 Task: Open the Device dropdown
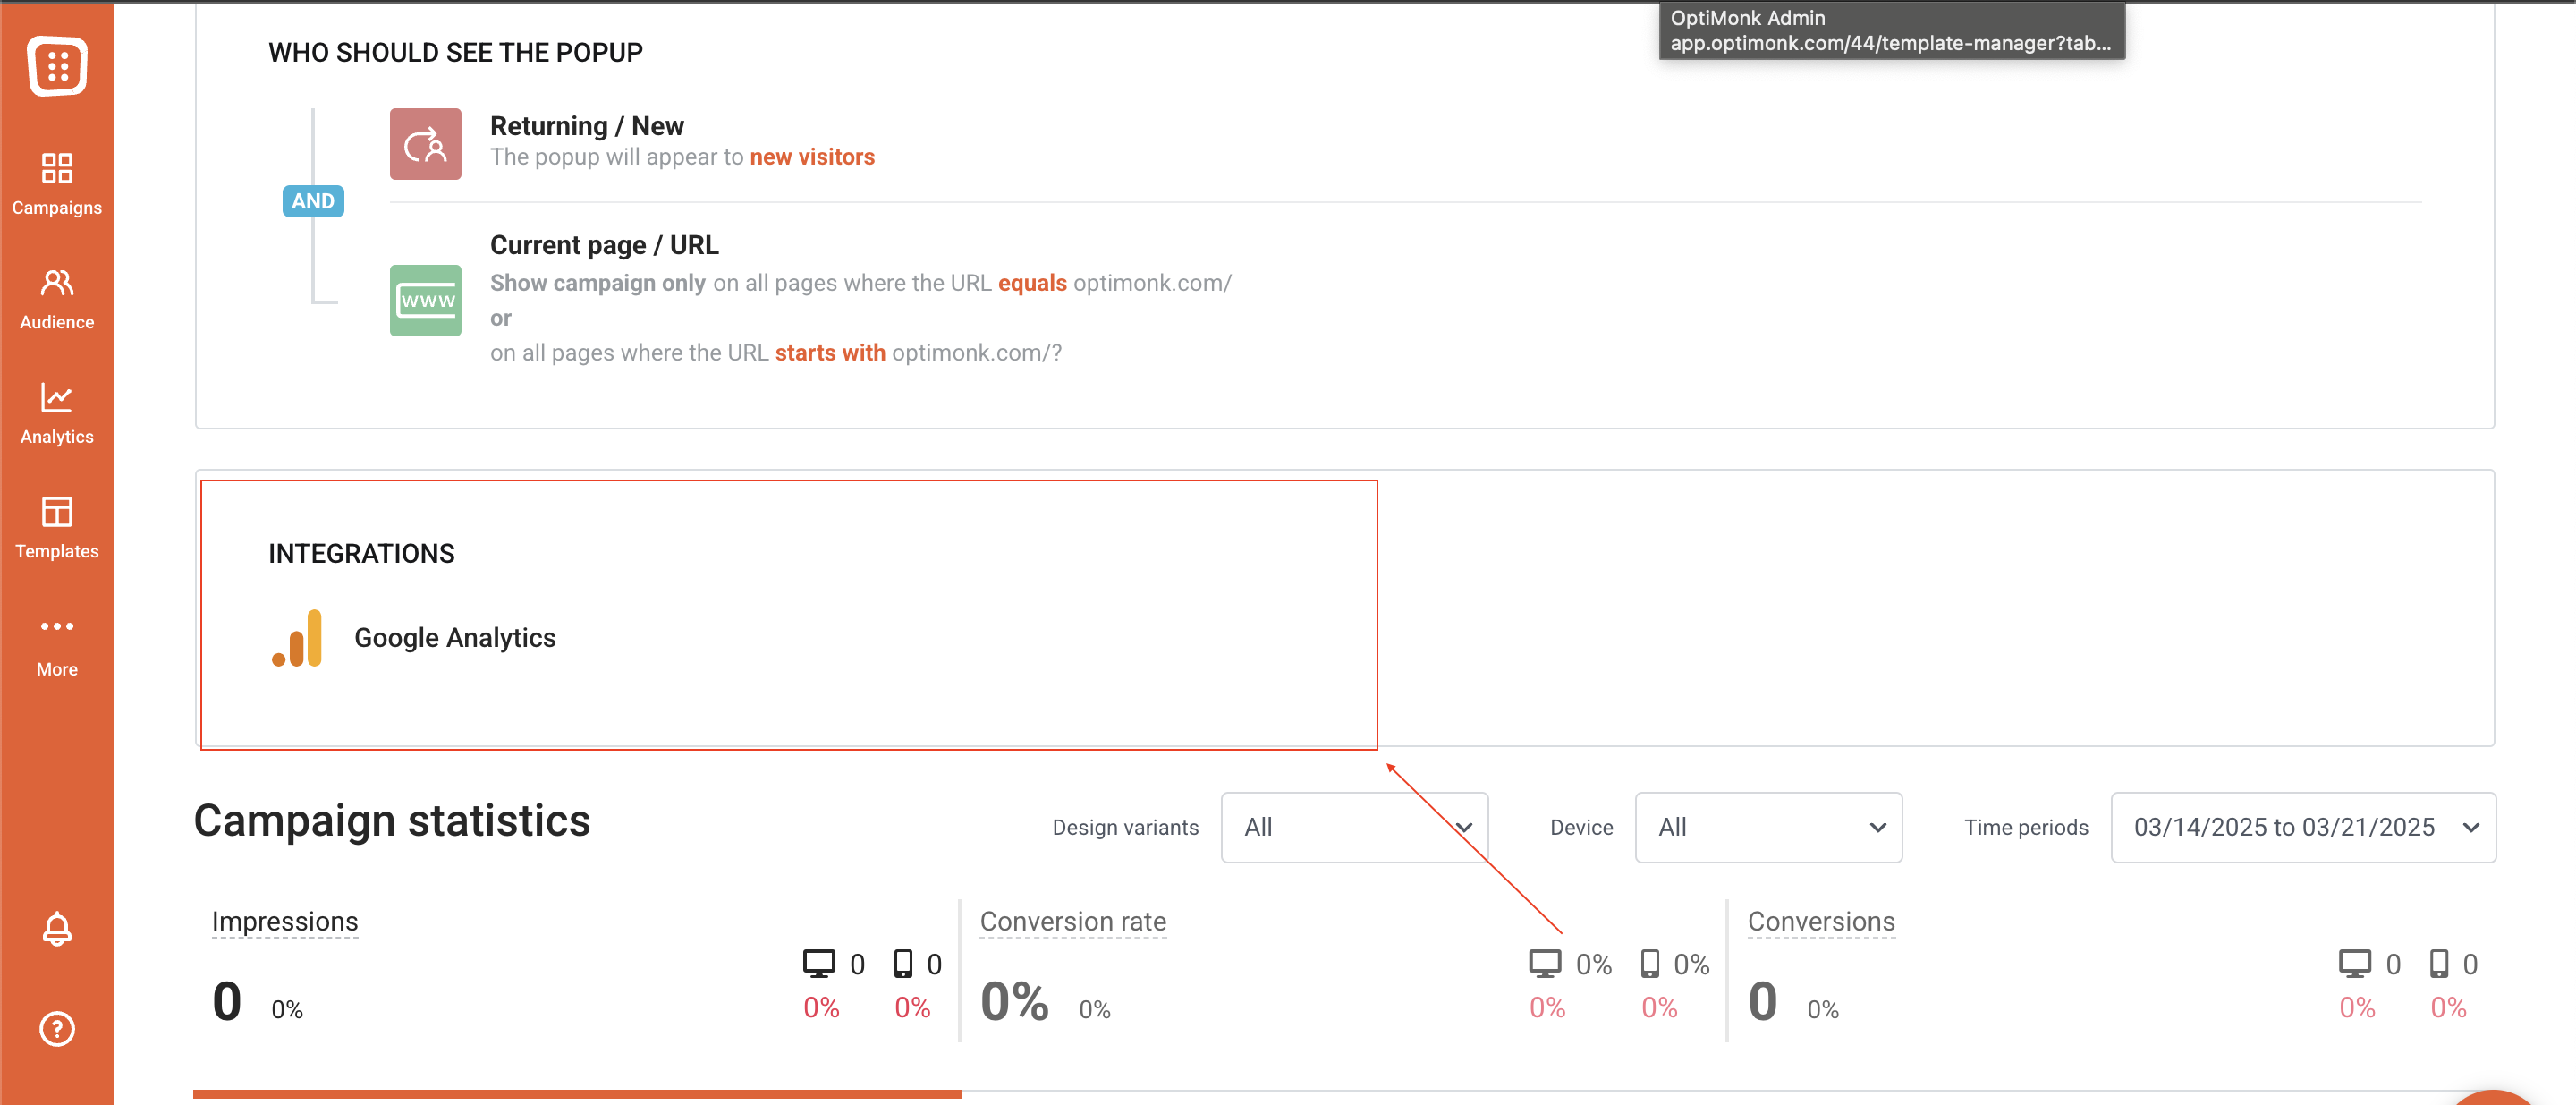[x=1768, y=828]
